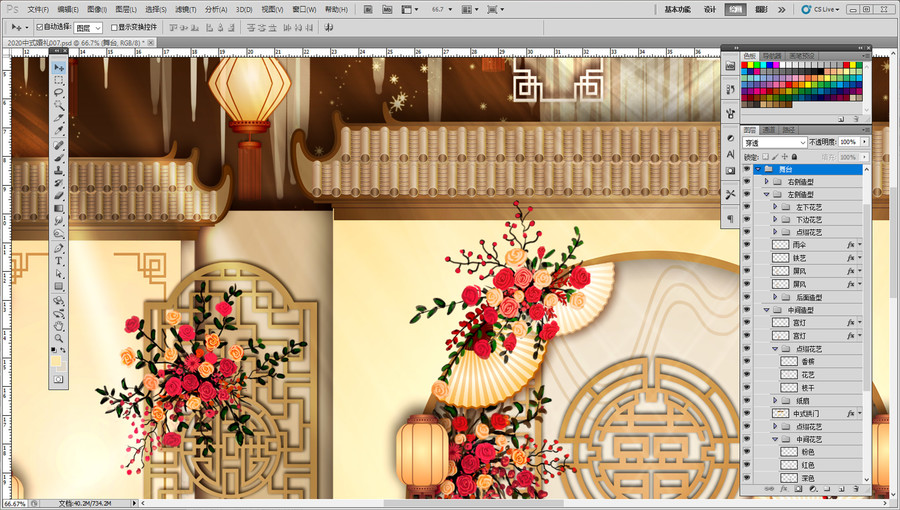Open the 文件(F) menu

(38, 10)
